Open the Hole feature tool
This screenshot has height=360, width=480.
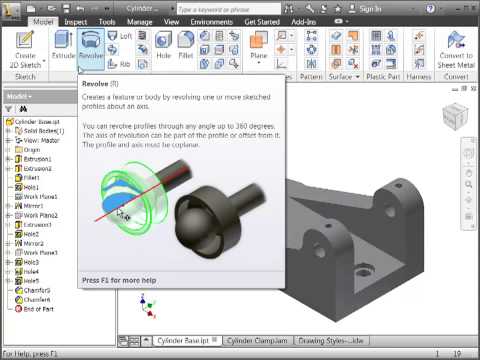(163, 44)
